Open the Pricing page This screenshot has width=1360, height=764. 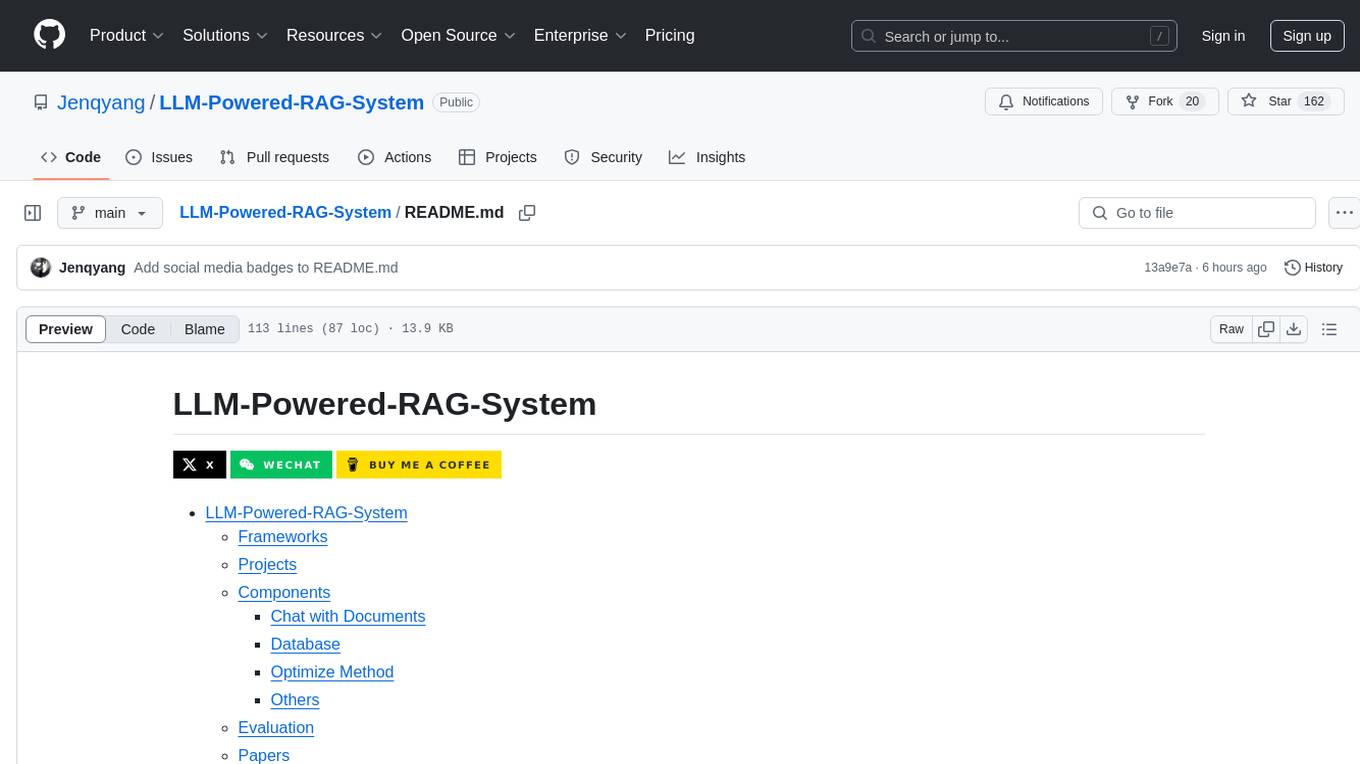point(670,35)
